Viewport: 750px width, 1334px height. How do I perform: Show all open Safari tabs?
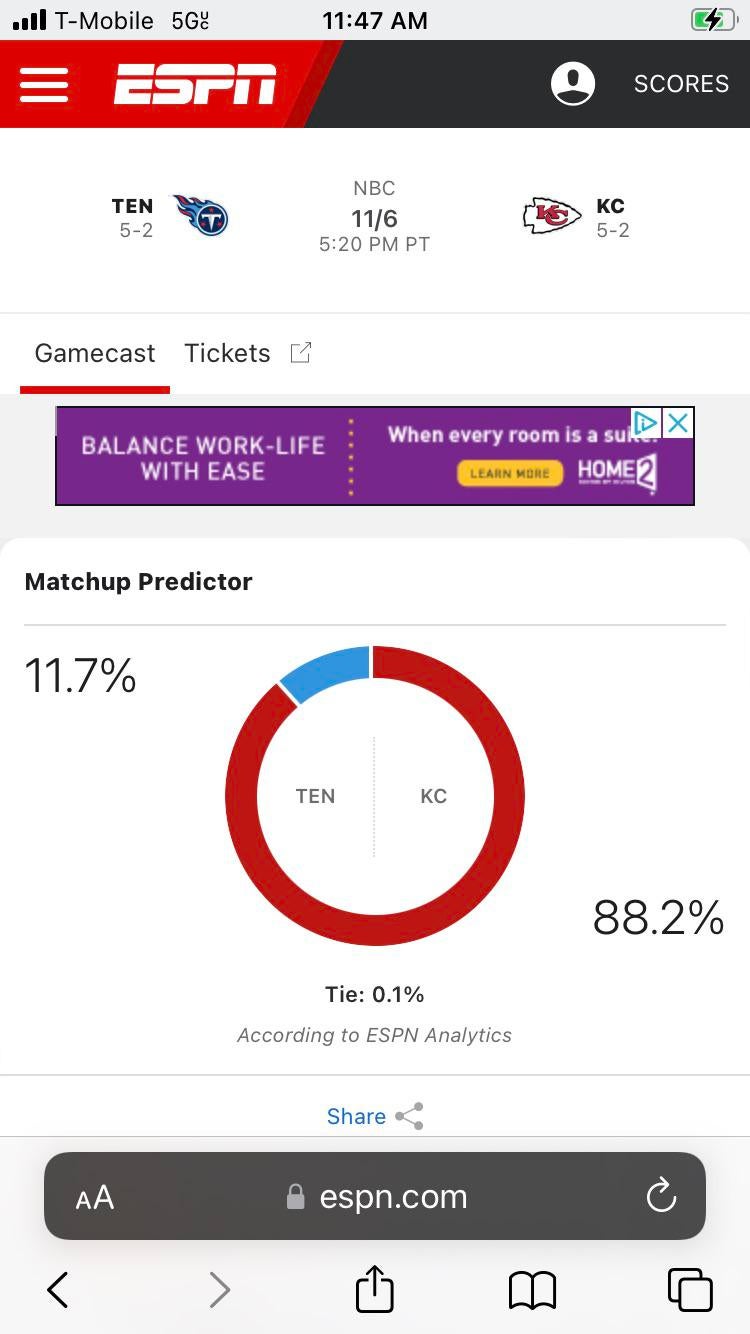tap(690, 1290)
